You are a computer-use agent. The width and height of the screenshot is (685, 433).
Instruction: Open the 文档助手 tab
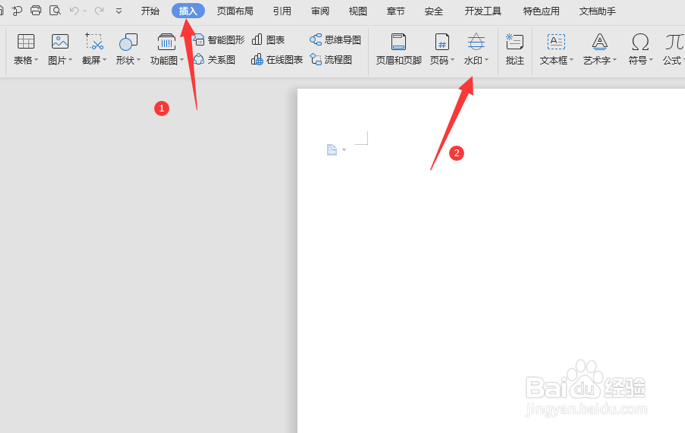tap(598, 11)
